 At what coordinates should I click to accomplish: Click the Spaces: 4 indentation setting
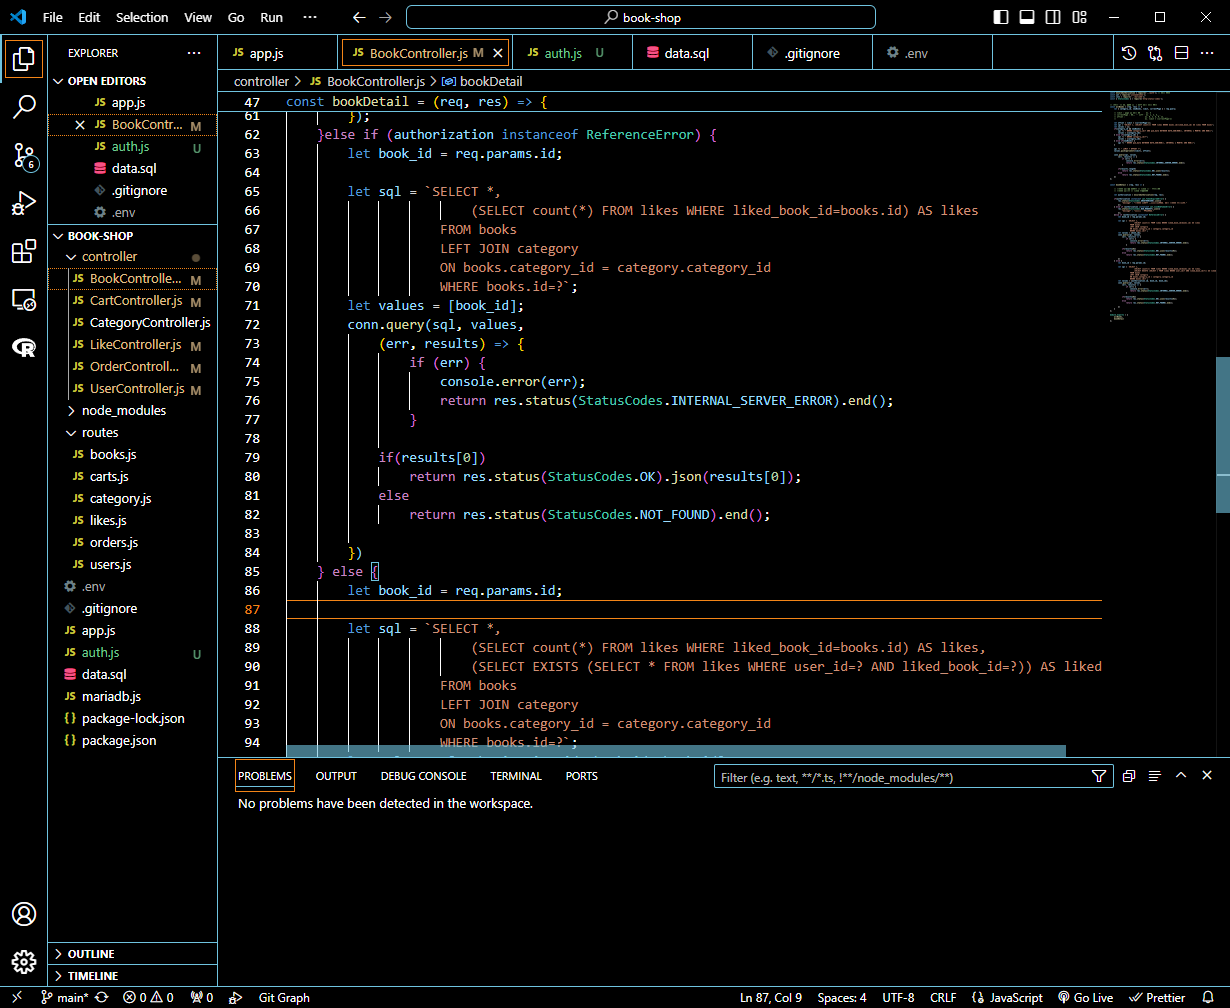(842, 998)
